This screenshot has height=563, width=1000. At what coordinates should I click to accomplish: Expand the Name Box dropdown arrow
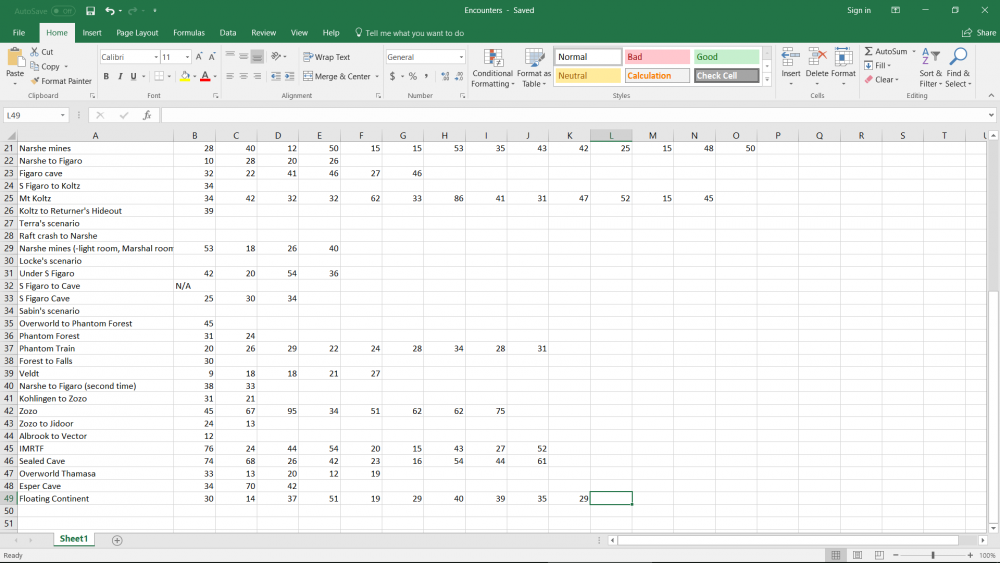(62, 115)
